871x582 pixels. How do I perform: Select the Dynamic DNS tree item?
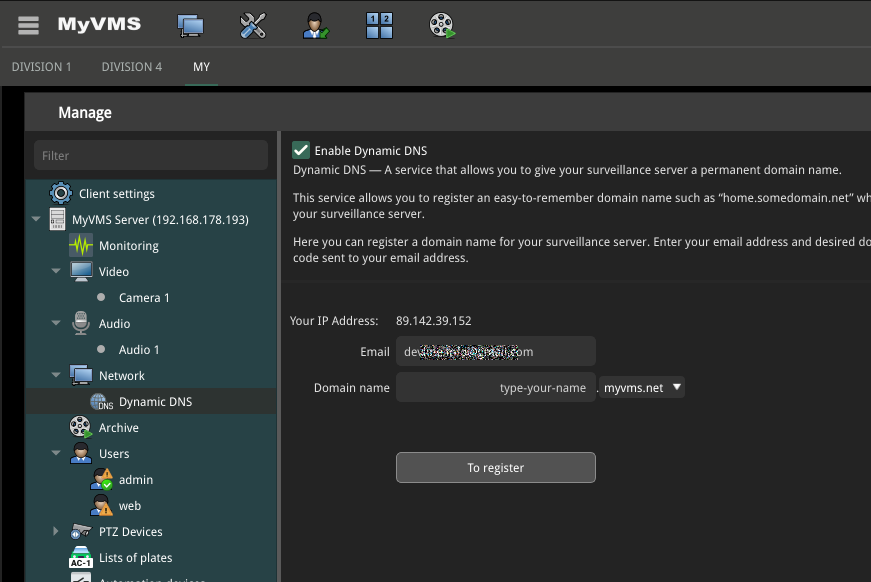(x=155, y=402)
